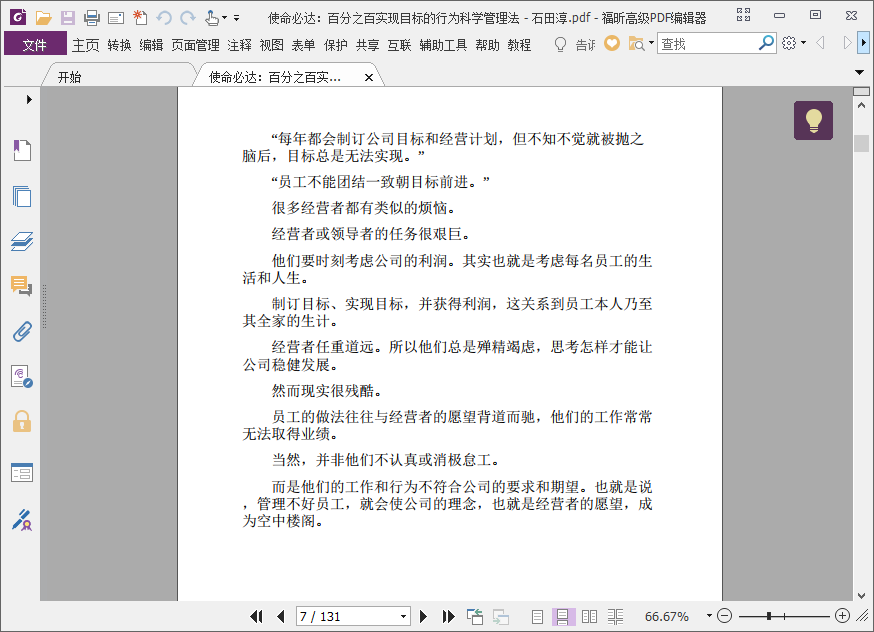The height and width of the screenshot is (632, 874).
Task: Open the zoom percentage dropdown
Action: pyautogui.click(x=709, y=616)
